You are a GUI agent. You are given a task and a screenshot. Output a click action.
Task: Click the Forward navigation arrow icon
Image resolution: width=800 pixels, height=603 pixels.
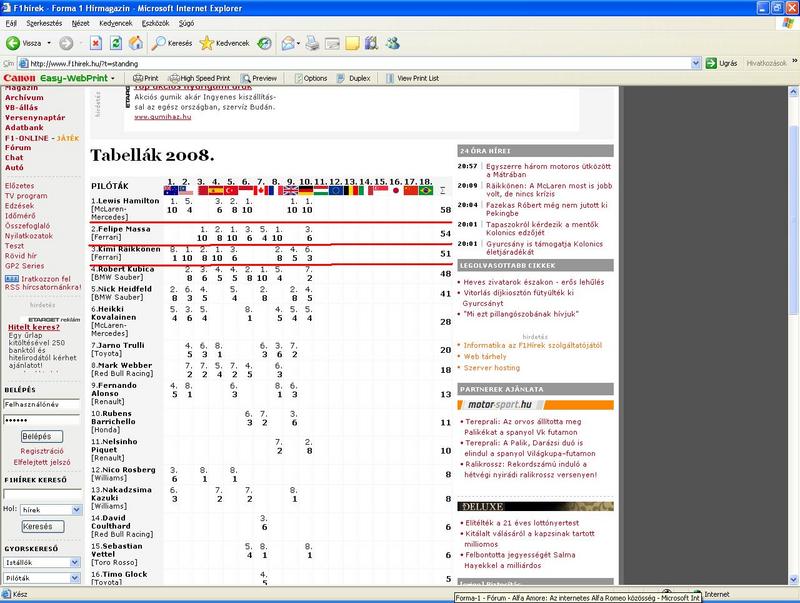tap(66, 43)
